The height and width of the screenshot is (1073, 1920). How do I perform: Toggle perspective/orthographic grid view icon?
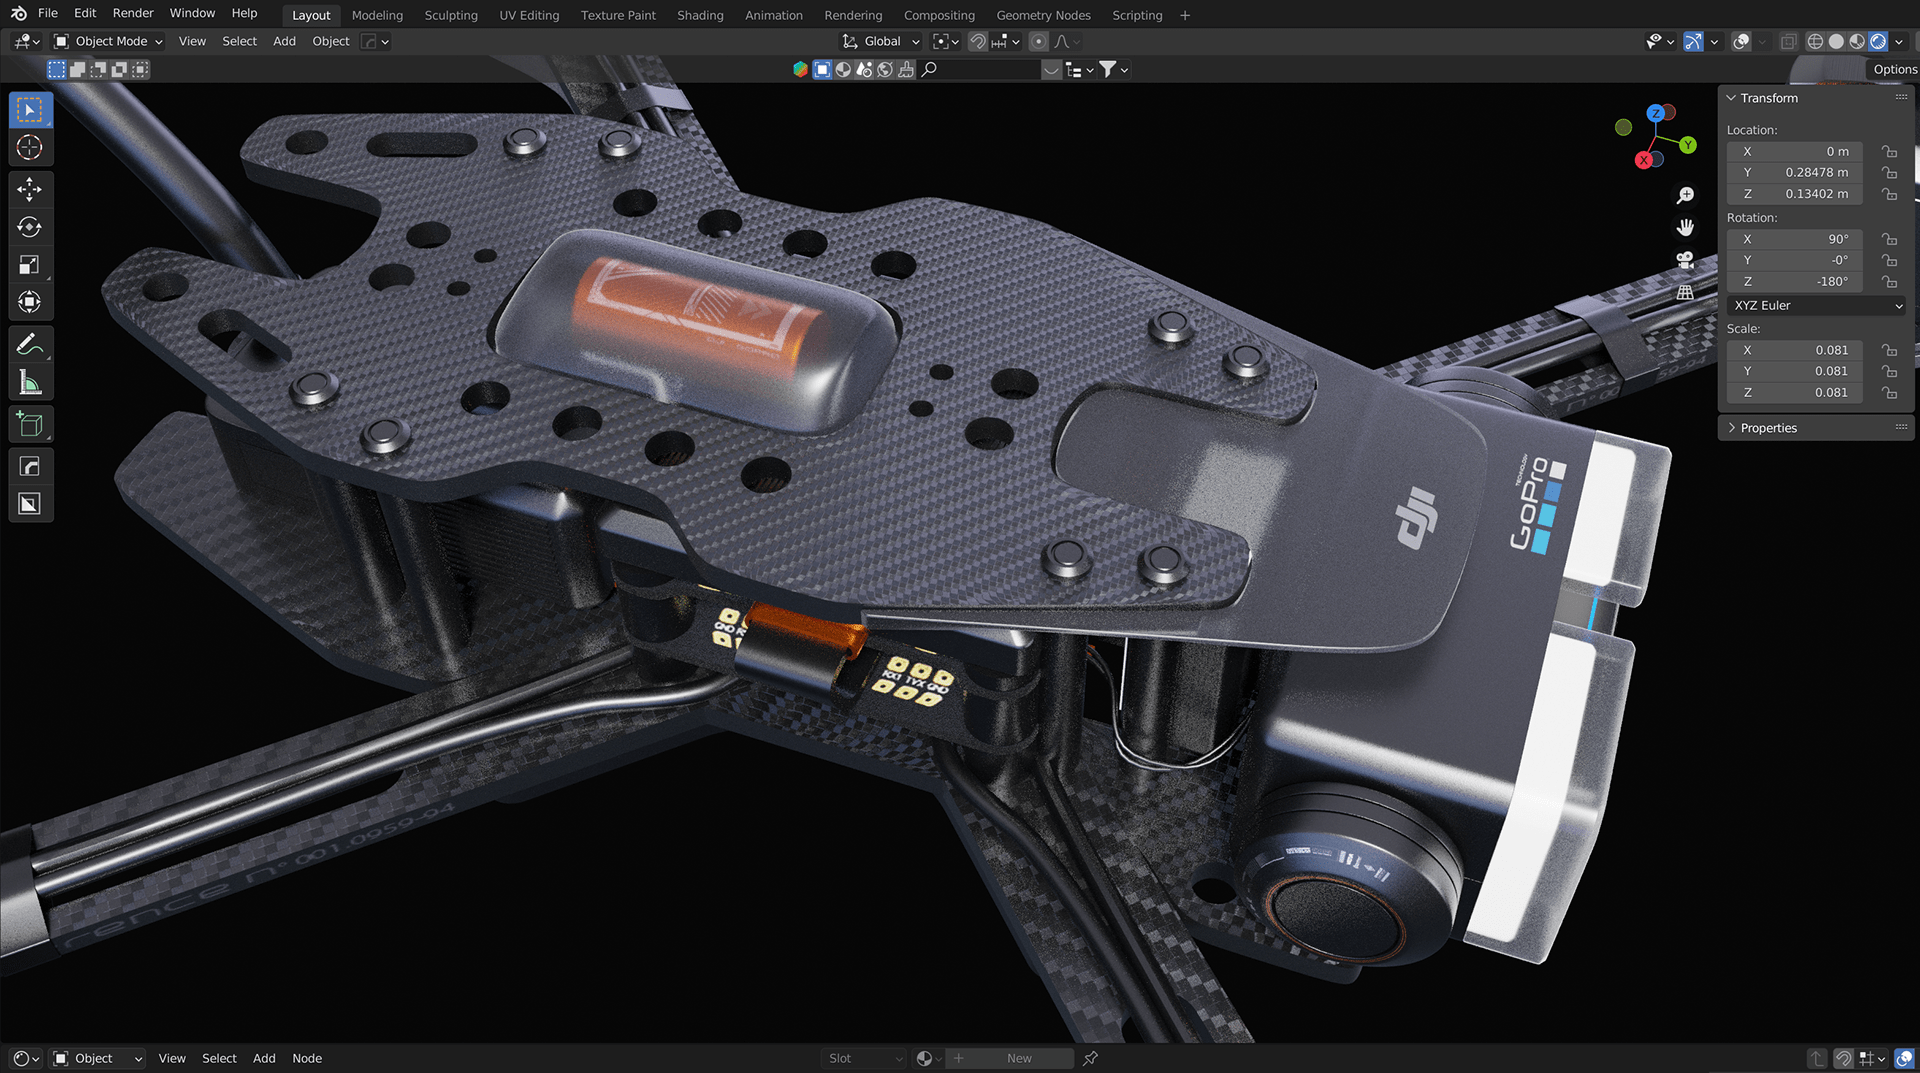pyautogui.click(x=1685, y=293)
